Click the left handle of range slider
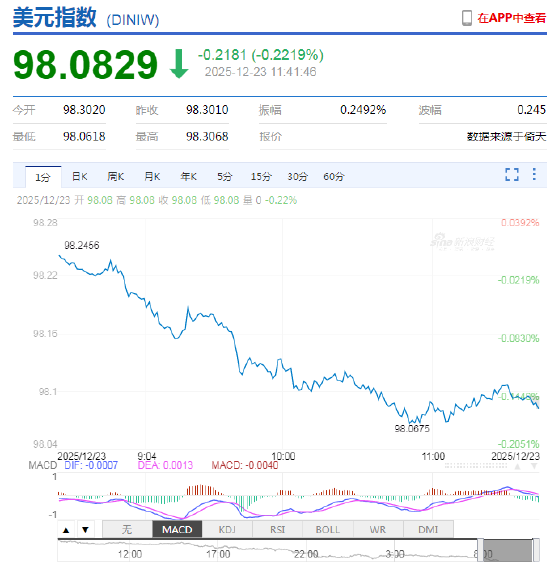Screen dimensions: 550x568 pos(480,551)
